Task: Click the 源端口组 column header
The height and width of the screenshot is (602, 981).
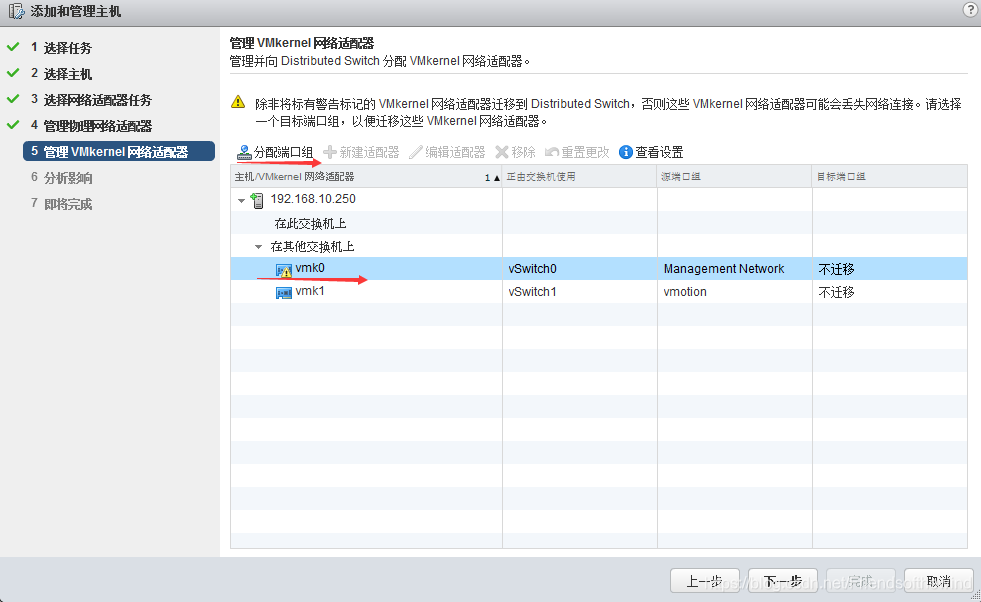Action: [734, 176]
